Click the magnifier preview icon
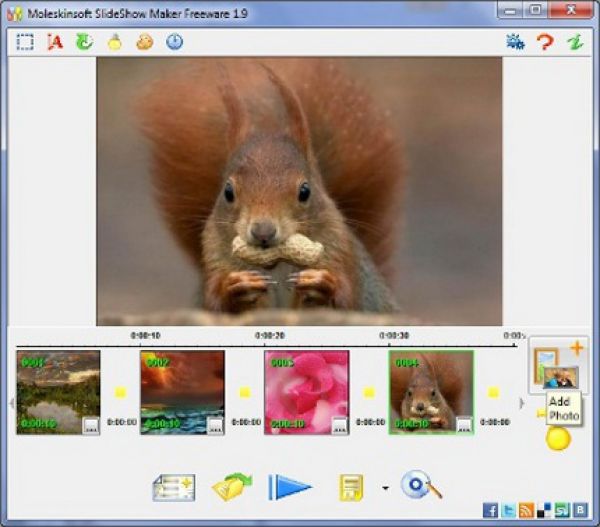This screenshot has width=600, height=527. [x=421, y=486]
